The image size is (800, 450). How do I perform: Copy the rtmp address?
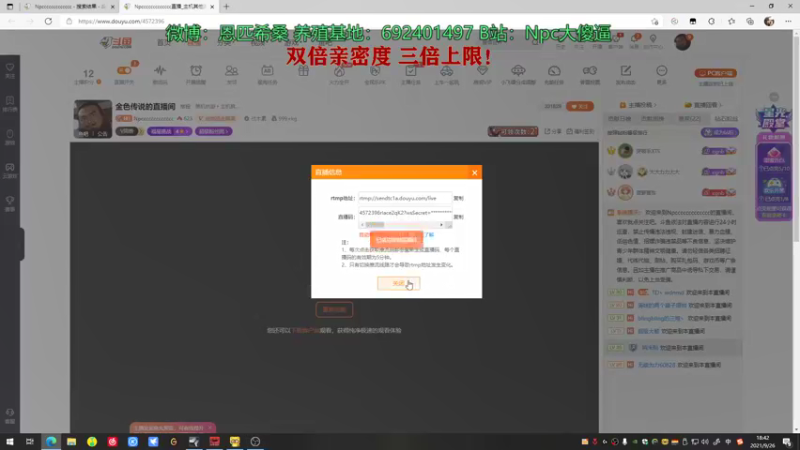pos(459,198)
